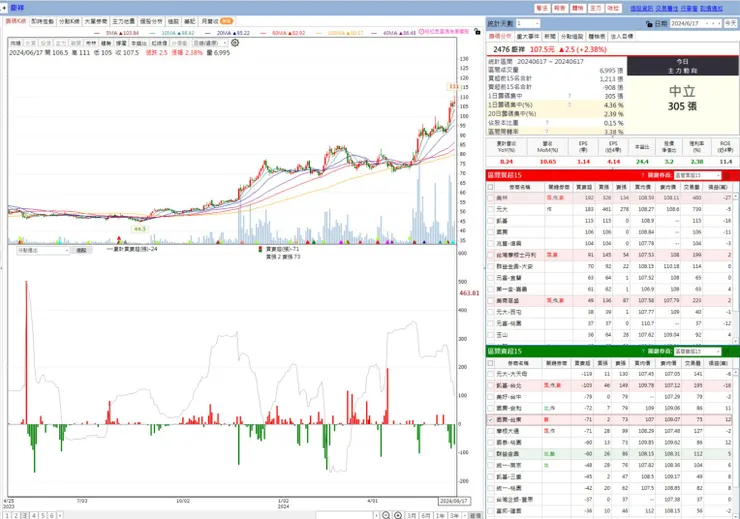Click the question mark beside 區間周轉率
This screenshot has height=519, width=740.
pyautogui.click(x=547, y=132)
